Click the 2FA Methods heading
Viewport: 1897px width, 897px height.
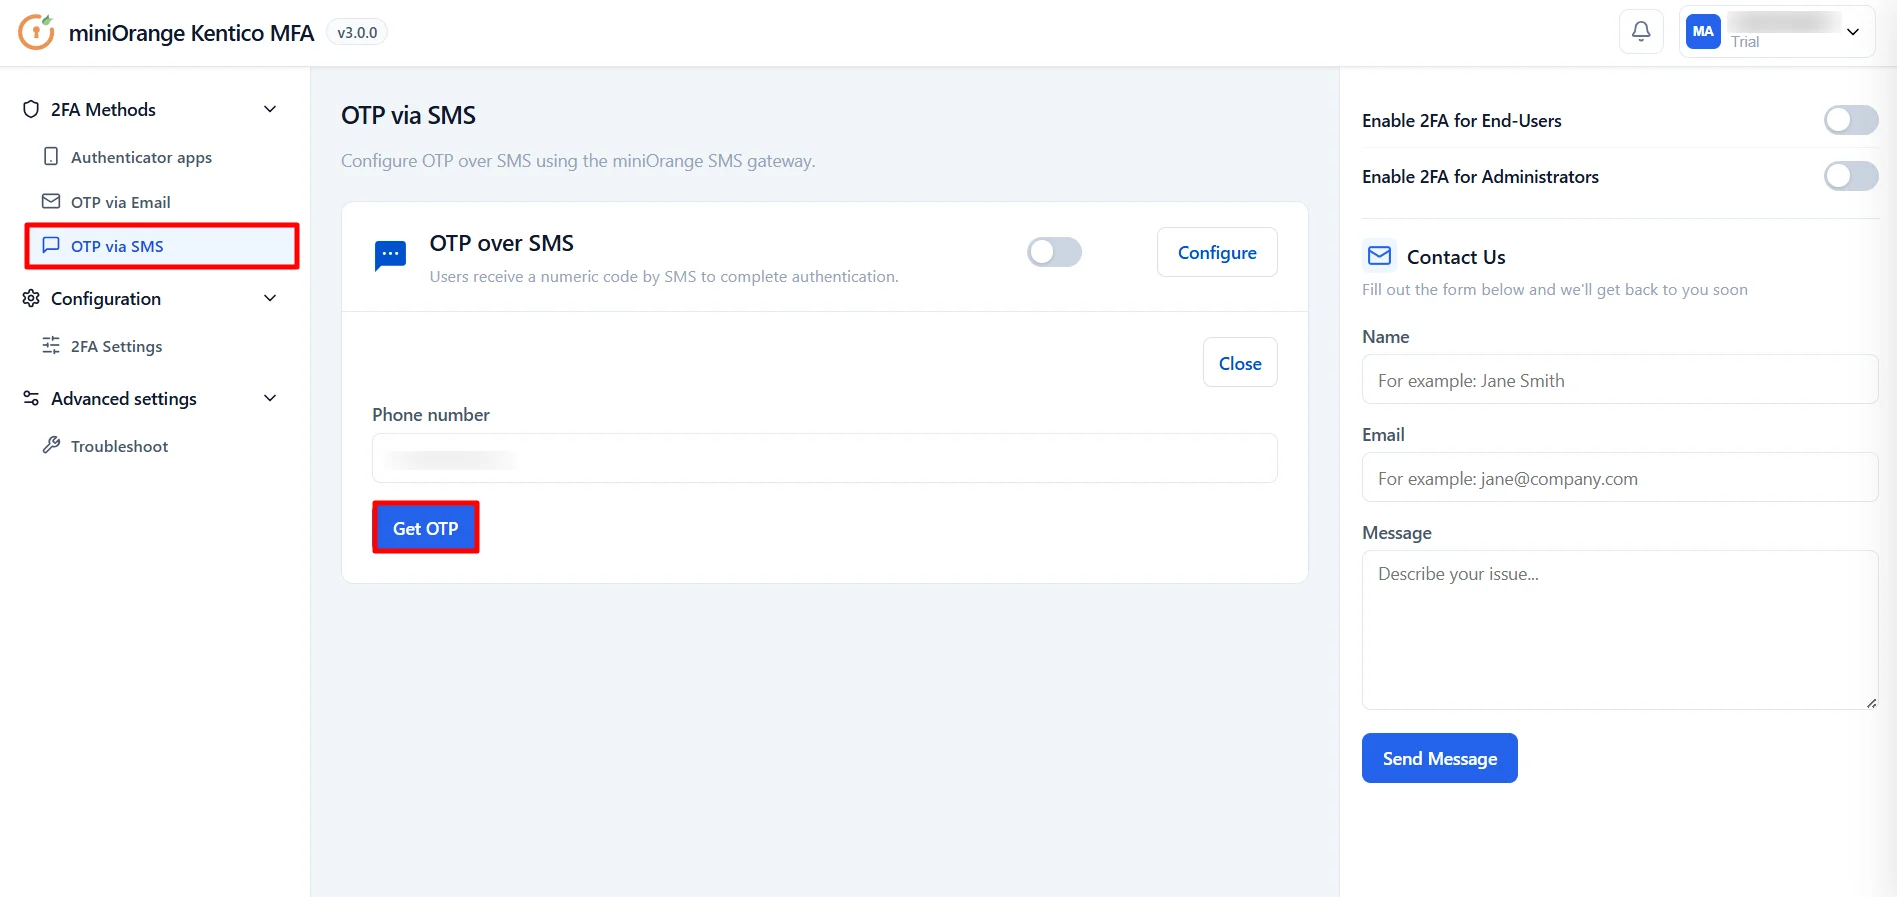(103, 109)
